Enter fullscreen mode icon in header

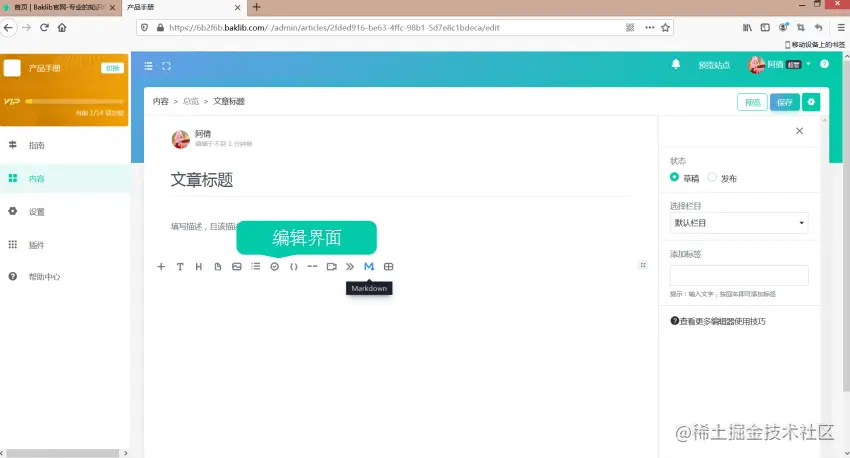166,66
